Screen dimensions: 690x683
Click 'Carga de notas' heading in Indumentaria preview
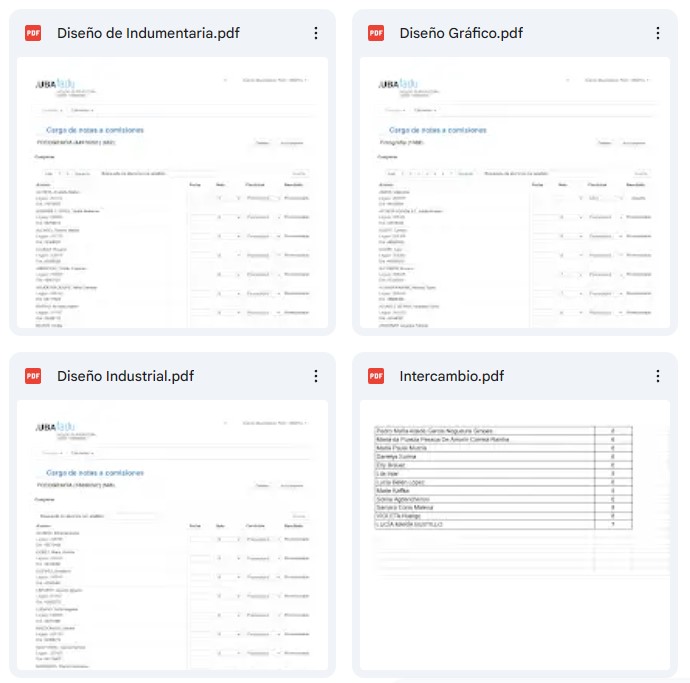pos(95,130)
